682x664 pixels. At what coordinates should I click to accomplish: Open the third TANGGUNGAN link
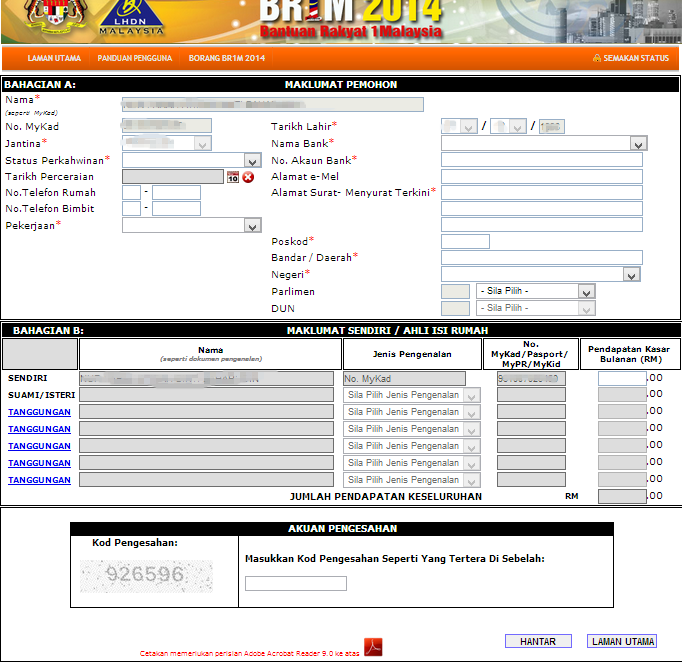39,446
